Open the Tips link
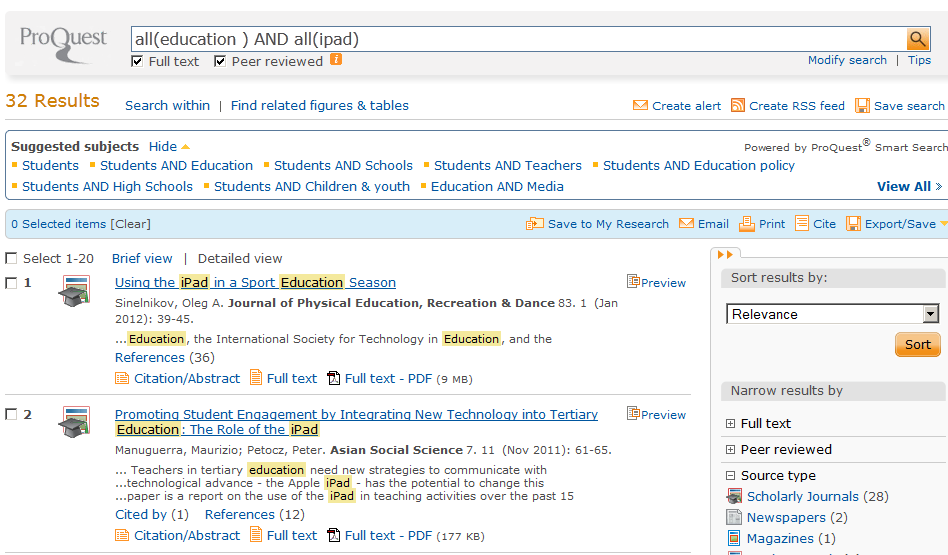Viewport: 948px width, 555px height. pyautogui.click(x=919, y=60)
